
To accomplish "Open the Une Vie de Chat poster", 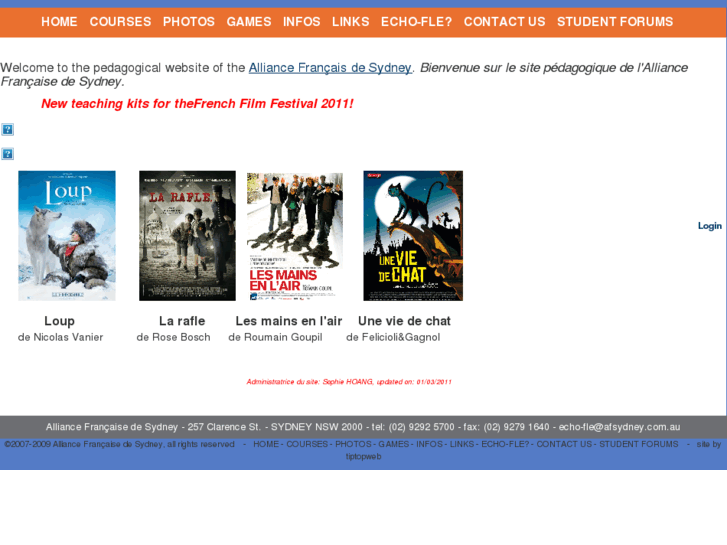I will [413, 236].
